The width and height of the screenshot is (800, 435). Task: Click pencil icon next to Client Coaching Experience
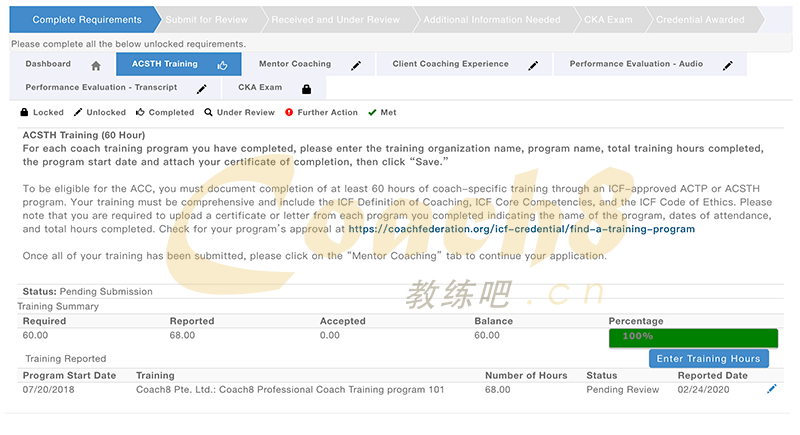pyautogui.click(x=533, y=65)
